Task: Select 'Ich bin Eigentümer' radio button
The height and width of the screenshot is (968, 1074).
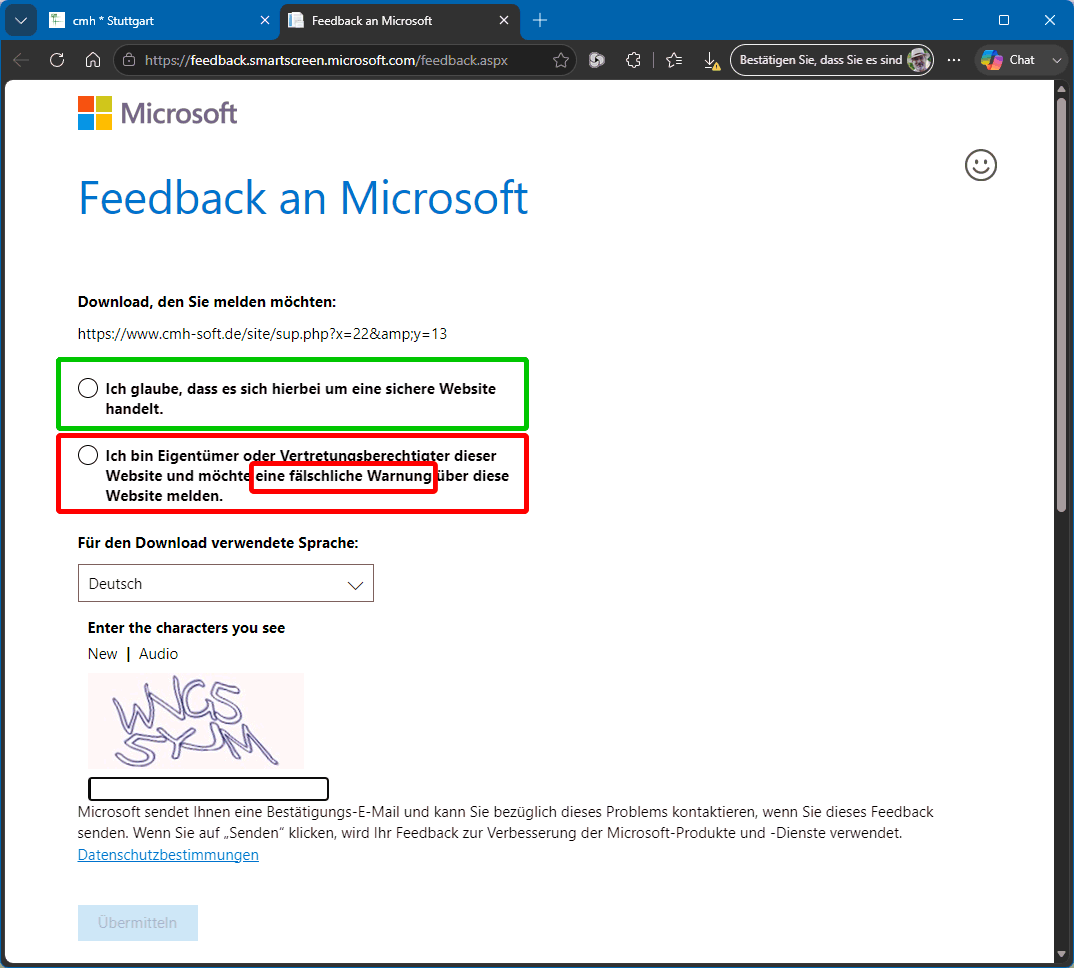Action: click(x=88, y=455)
